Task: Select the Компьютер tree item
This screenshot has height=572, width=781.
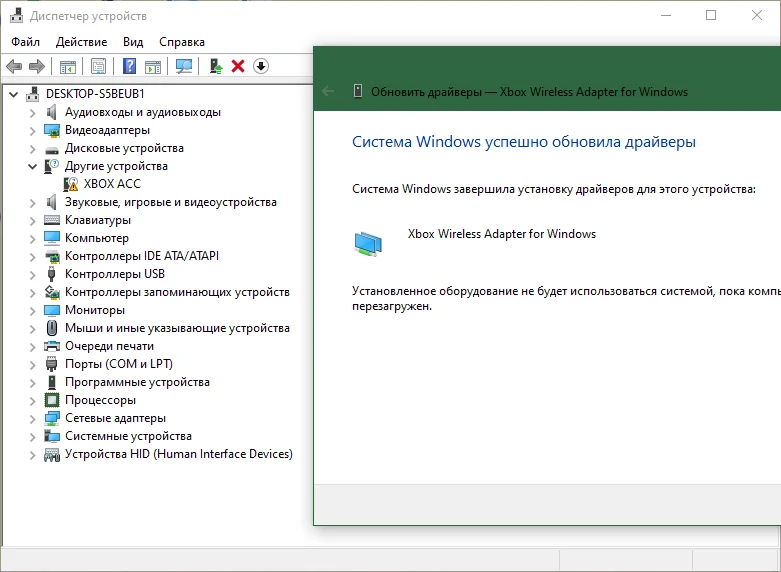Action: point(97,238)
